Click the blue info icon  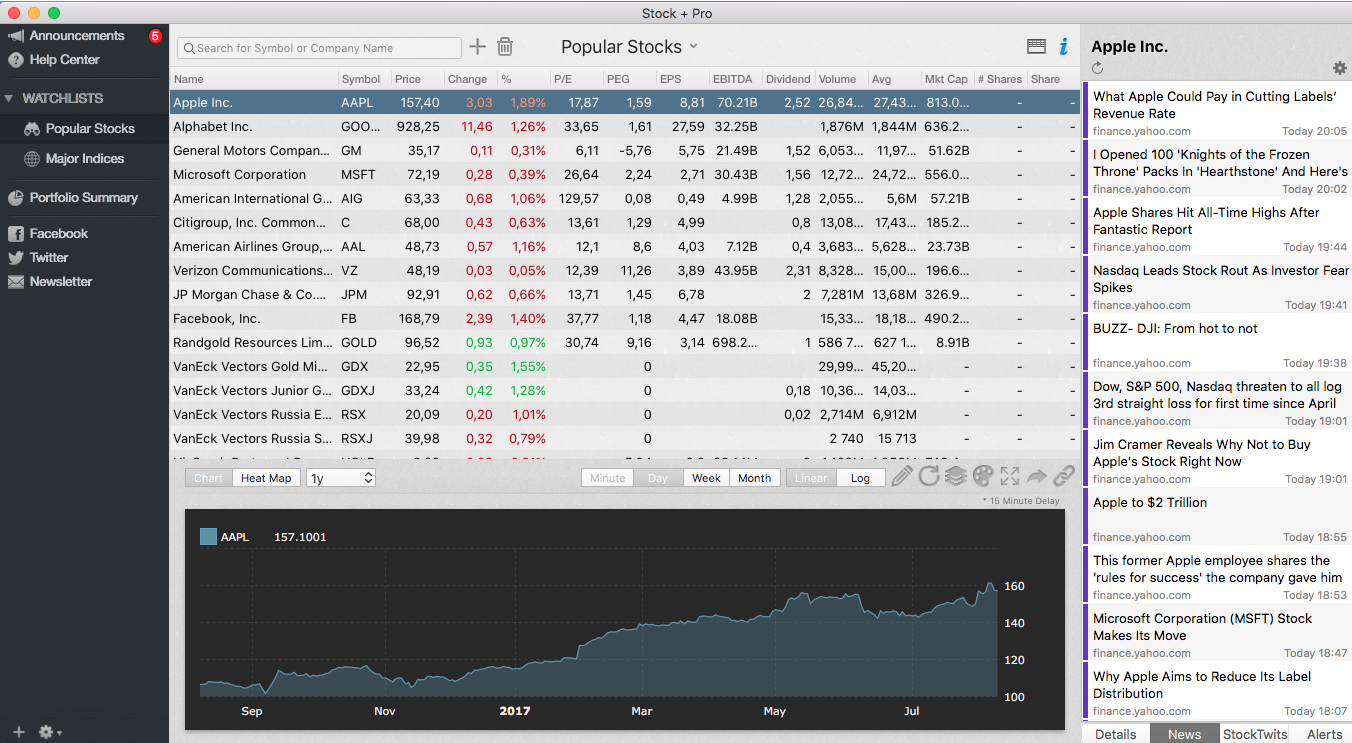click(x=1064, y=46)
